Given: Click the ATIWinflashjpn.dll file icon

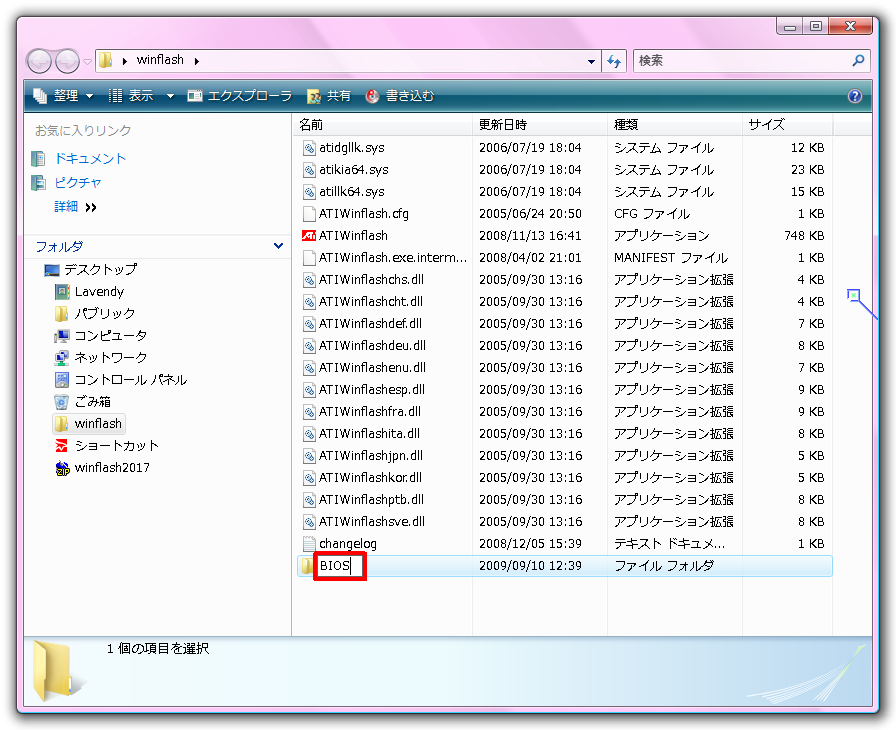Looking at the screenshot, I should [x=309, y=456].
